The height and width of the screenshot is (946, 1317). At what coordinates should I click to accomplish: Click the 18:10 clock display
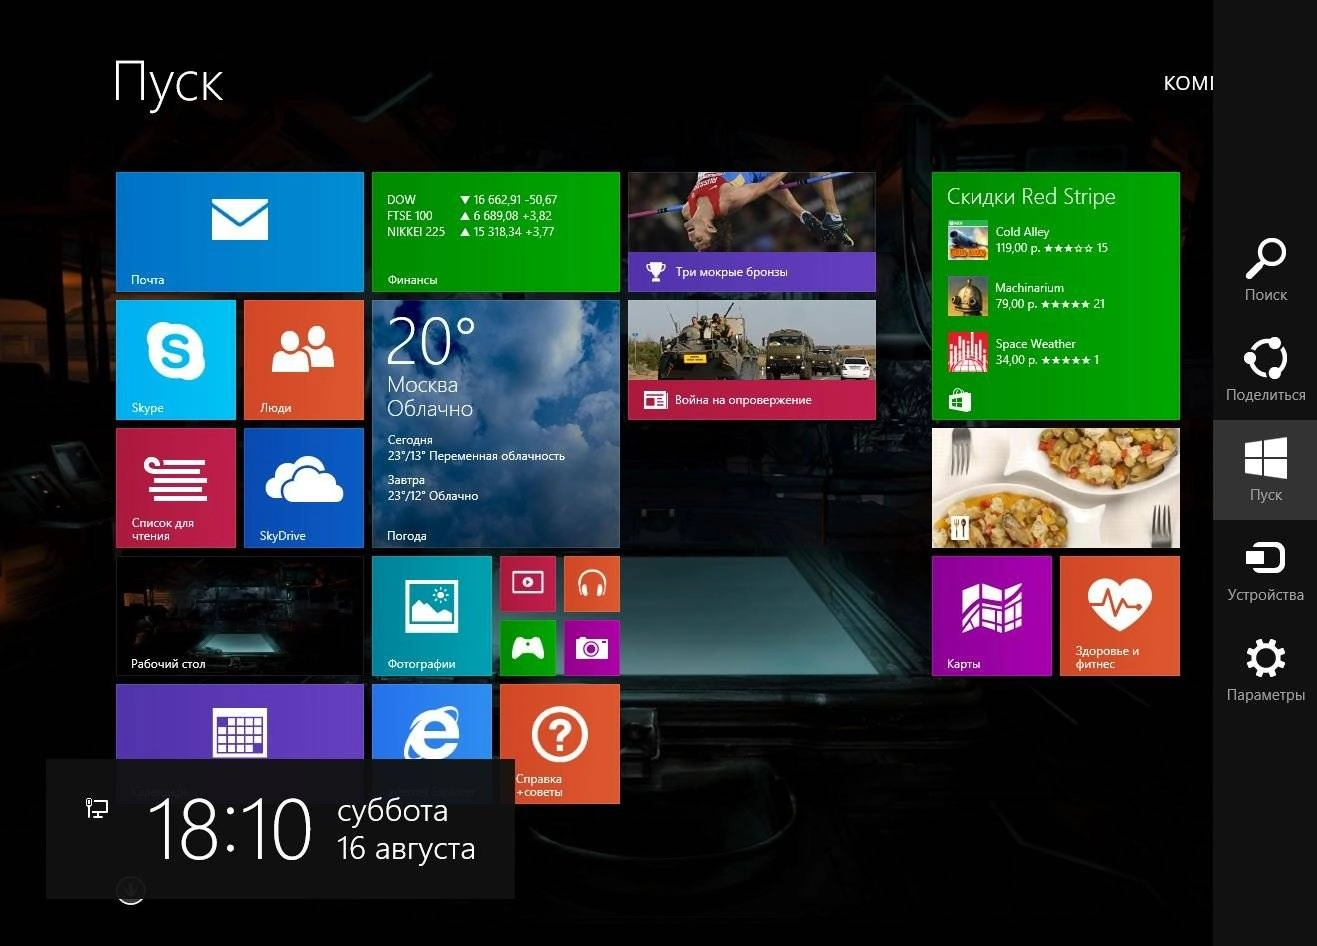230,830
